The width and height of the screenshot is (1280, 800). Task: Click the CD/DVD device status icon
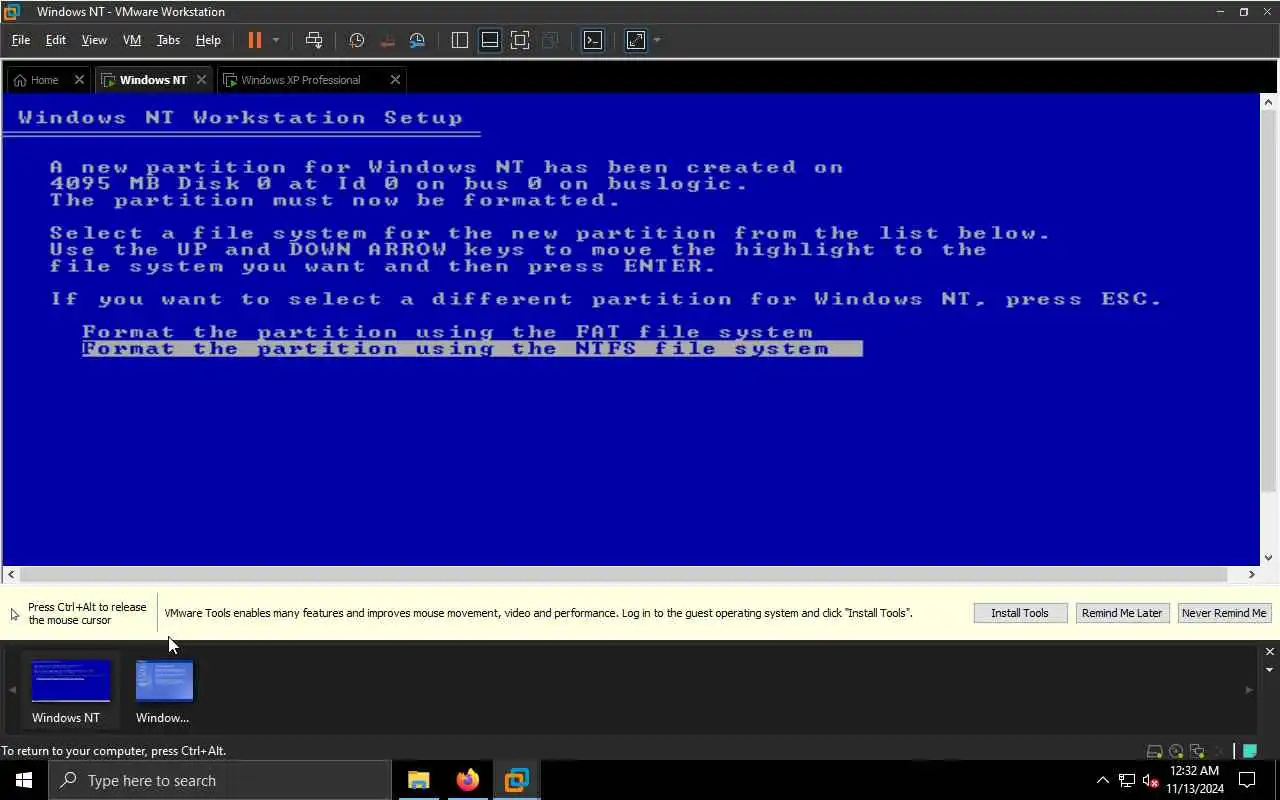pyautogui.click(x=1176, y=751)
